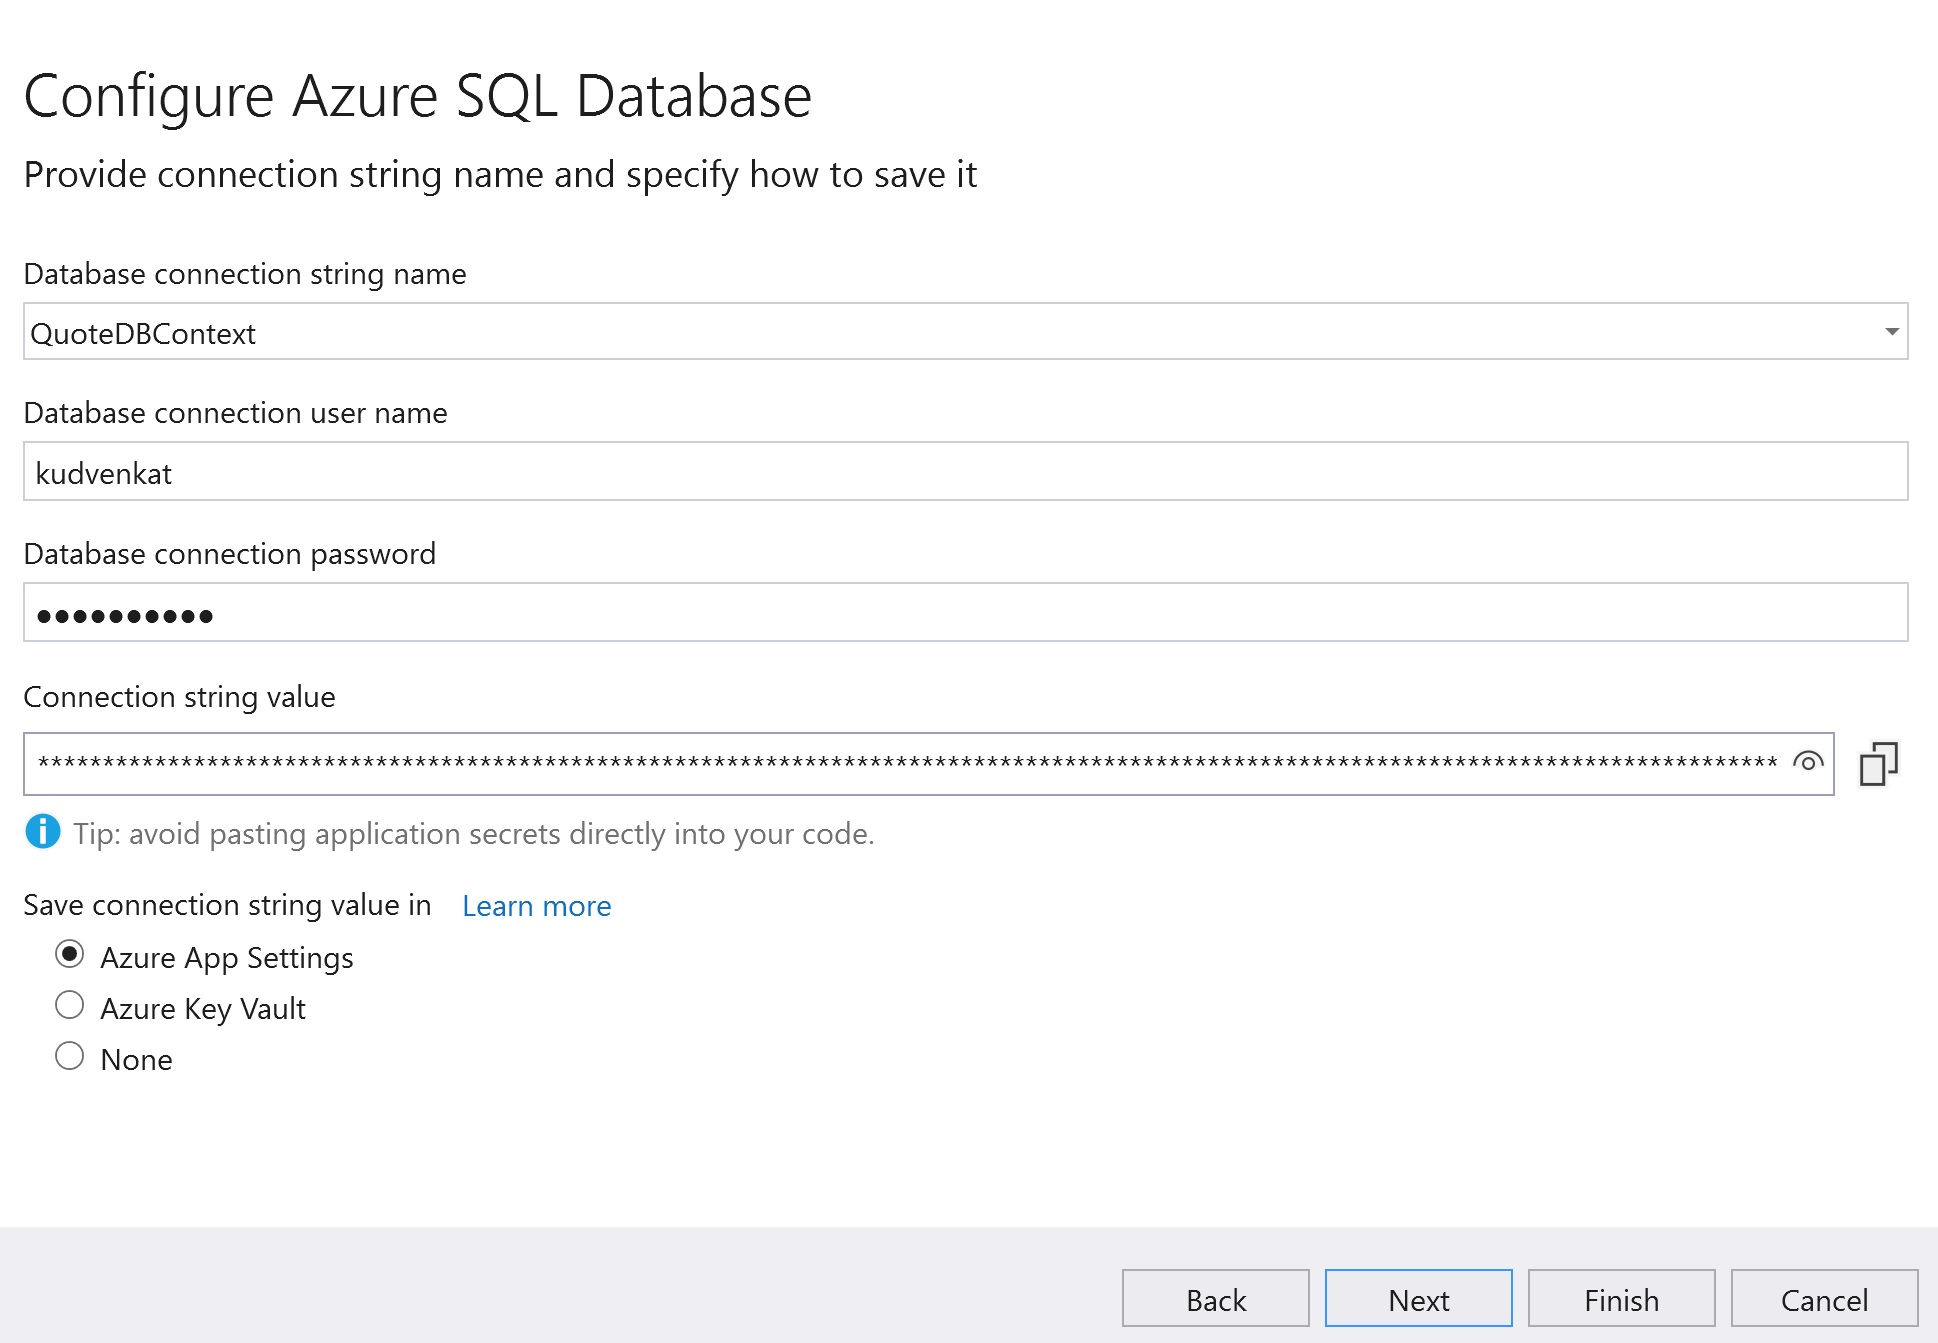Copy the connection string value
The image size is (1938, 1343).
[1878, 765]
